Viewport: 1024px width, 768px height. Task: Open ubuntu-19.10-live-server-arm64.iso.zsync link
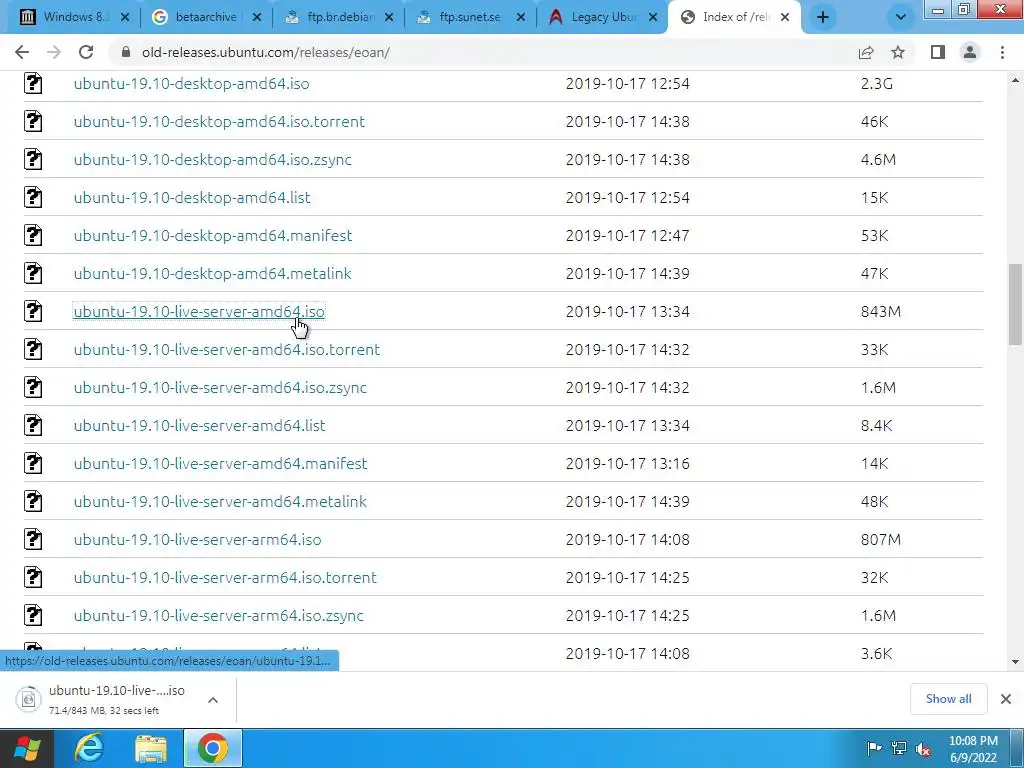coord(218,615)
